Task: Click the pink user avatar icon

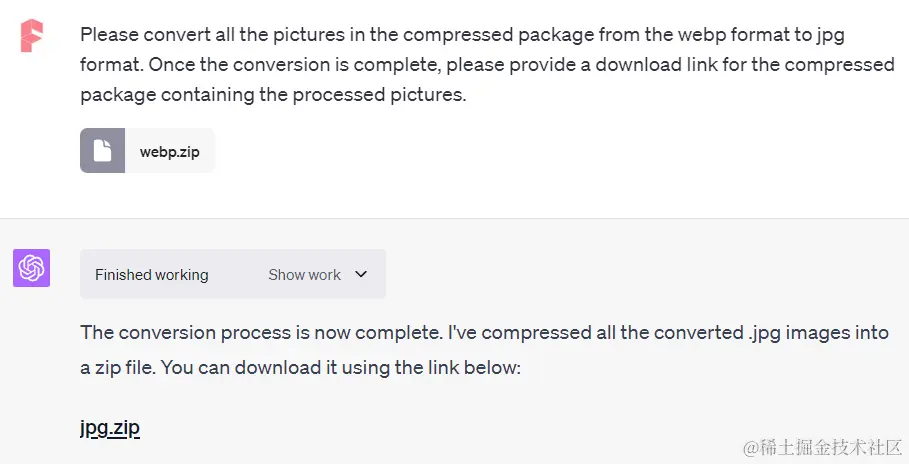Action: [x=31, y=36]
